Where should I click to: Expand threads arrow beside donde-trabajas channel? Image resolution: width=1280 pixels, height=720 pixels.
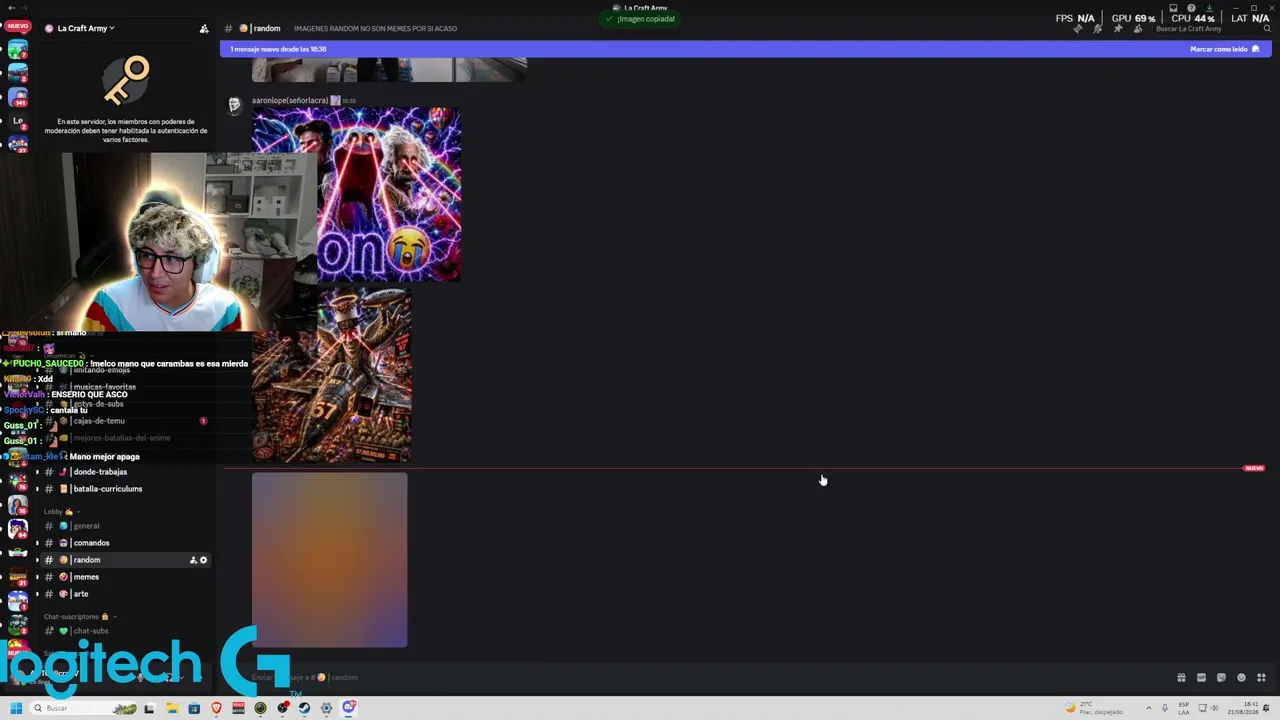37,472
